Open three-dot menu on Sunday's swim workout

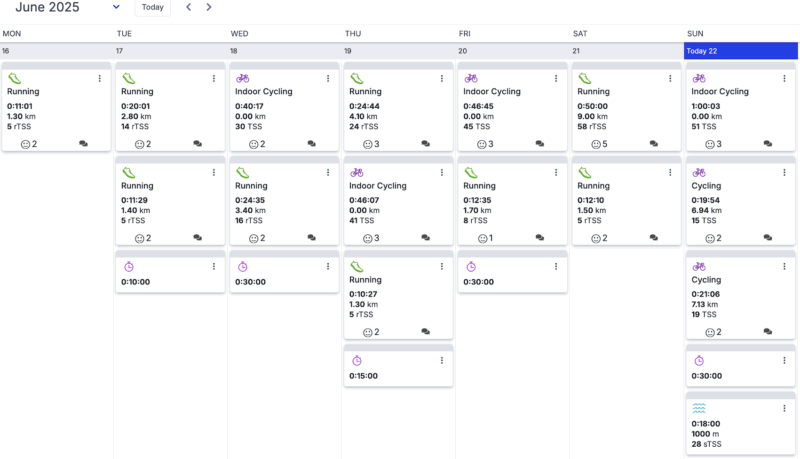[x=784, y=408]
